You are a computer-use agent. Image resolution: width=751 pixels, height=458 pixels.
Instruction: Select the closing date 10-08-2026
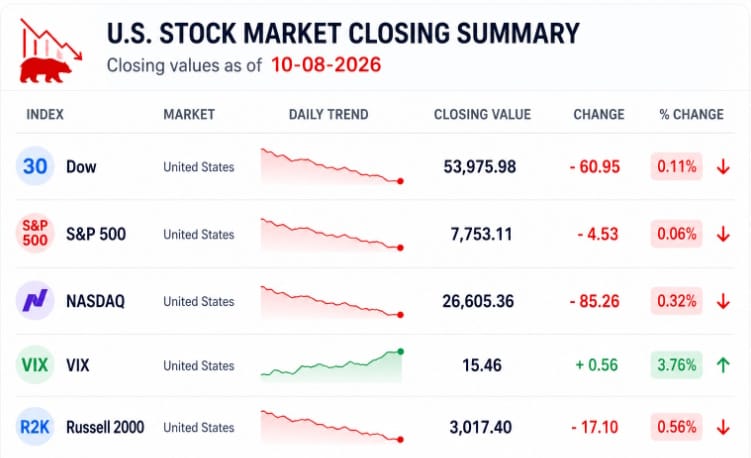pyautogui.click(x=326, y=65)
